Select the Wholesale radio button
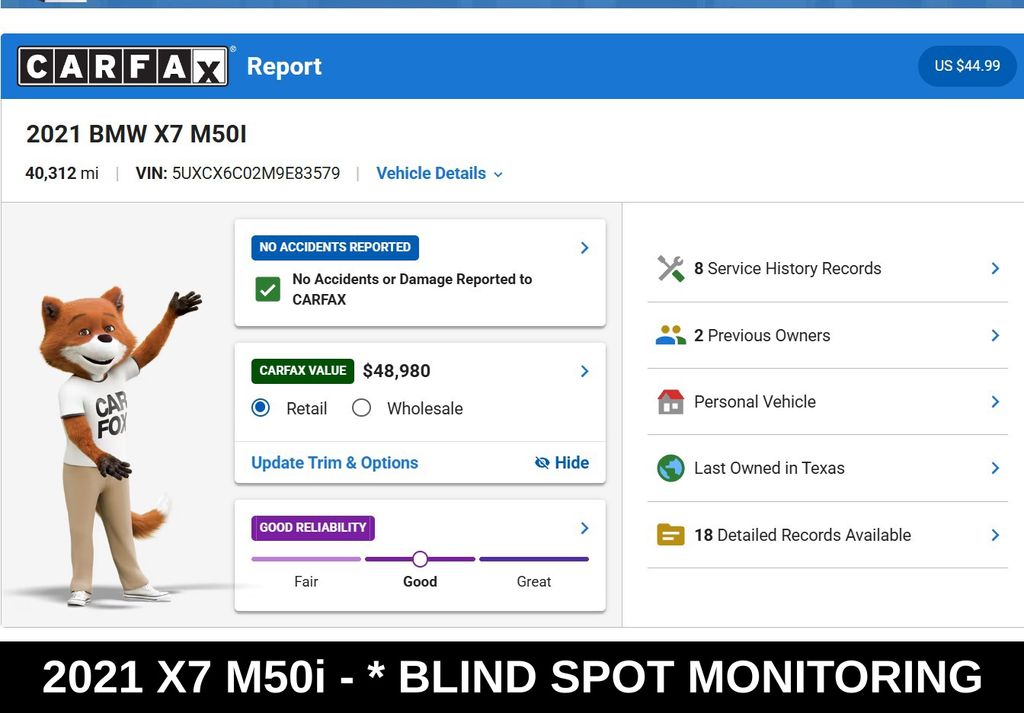Viewport: 1024px width, 713px height. (x=361, y=408)
